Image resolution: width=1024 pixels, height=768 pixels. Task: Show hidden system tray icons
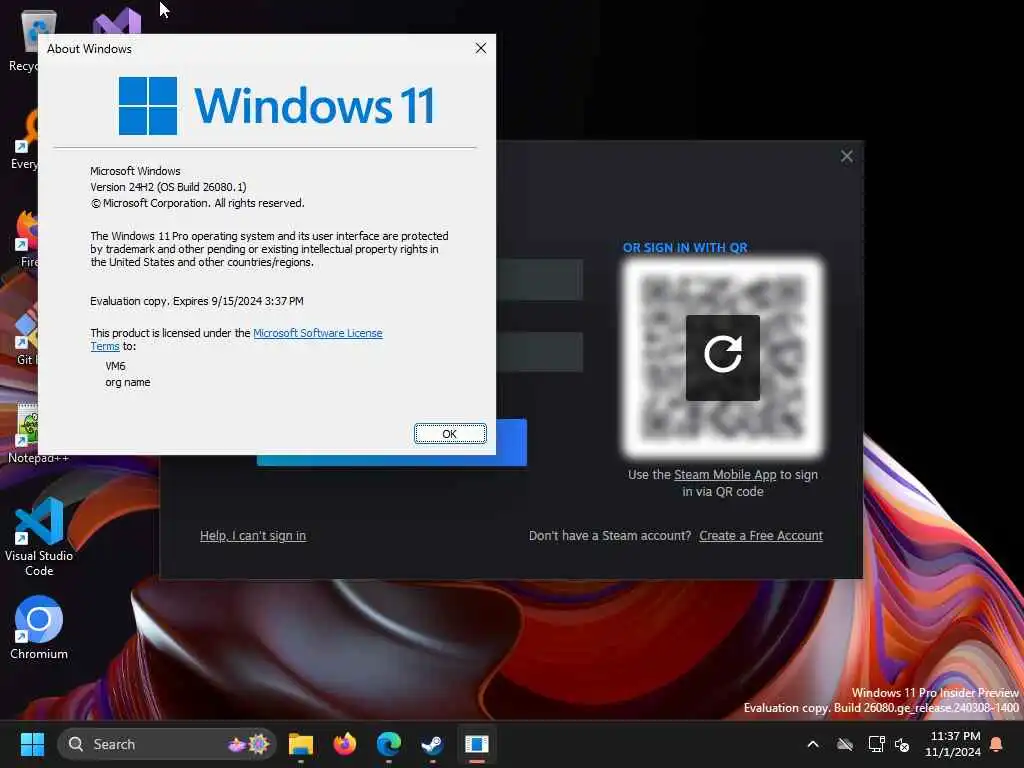813,744
